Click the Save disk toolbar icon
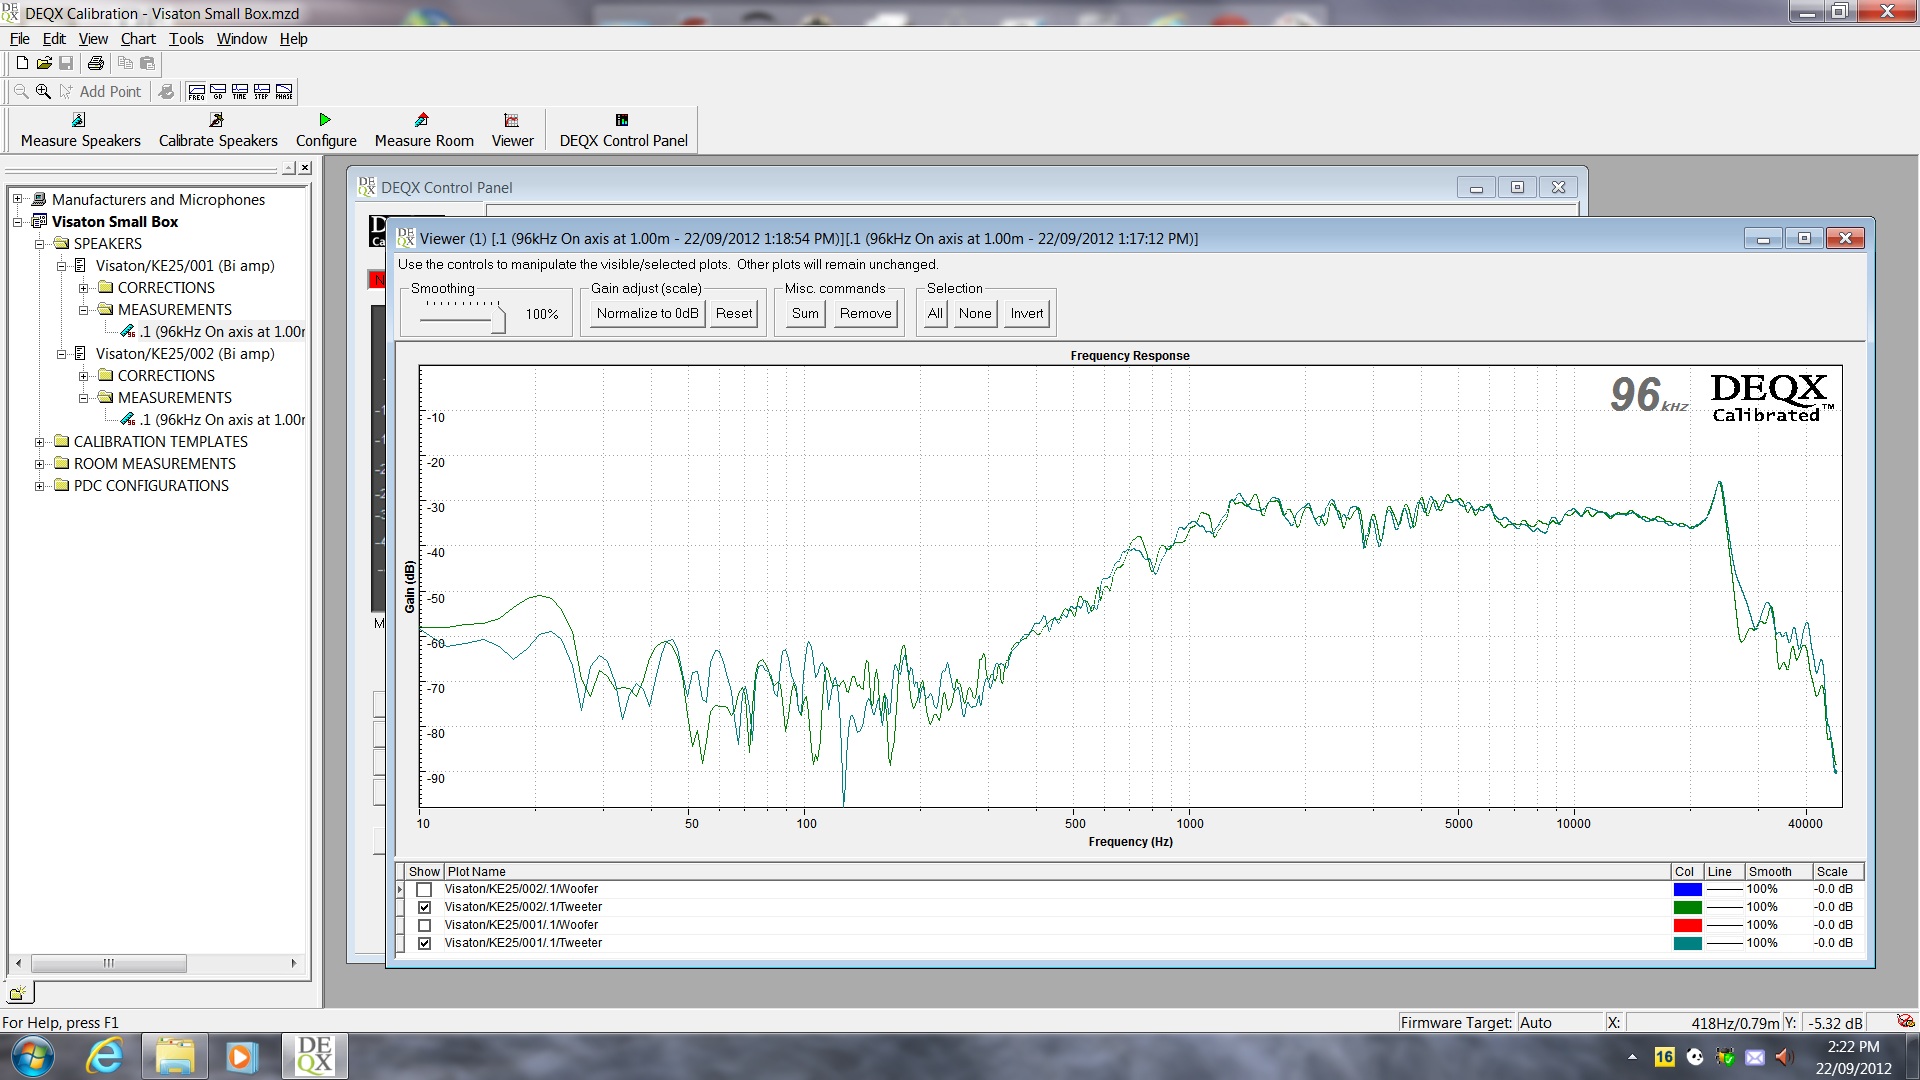1920x1080 pixels. [x=66, y=63]
